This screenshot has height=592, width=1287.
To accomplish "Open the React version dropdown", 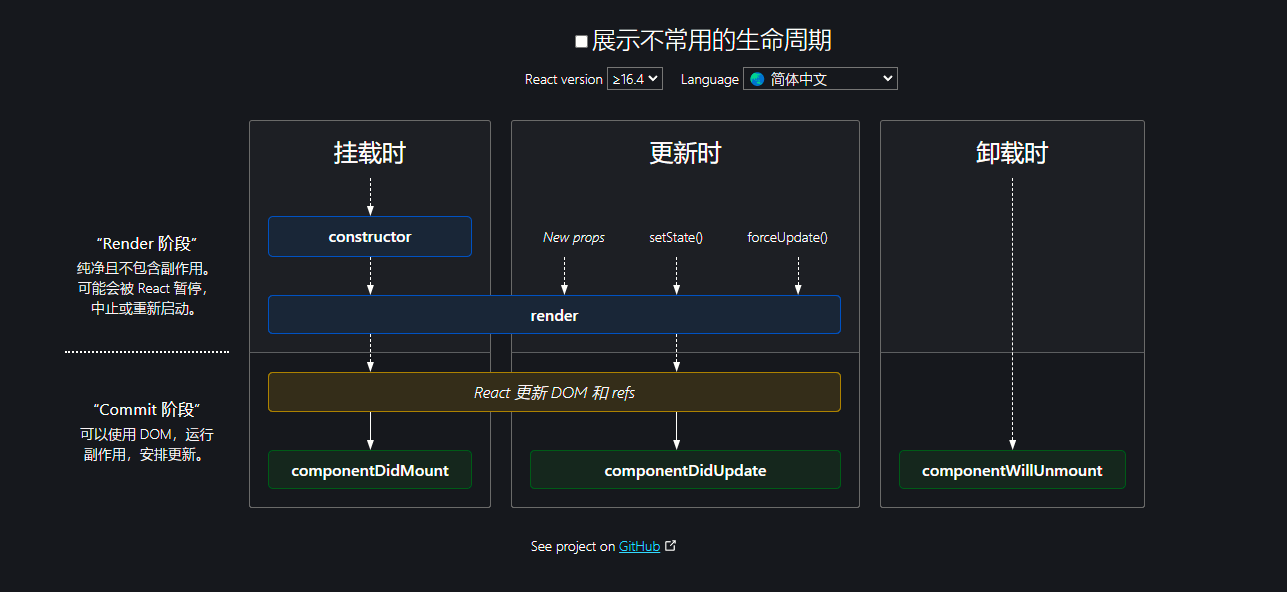I will click(635, 78).
